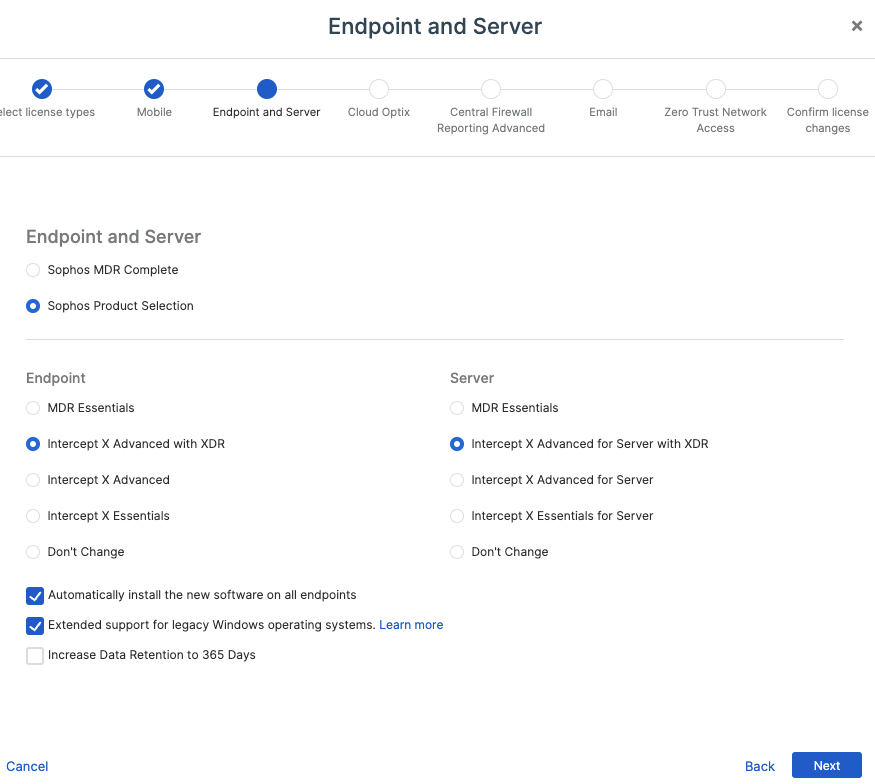
Task: Select Intercept X Essentials for Server
Action: pyautogui.click(x=457, y=516)
